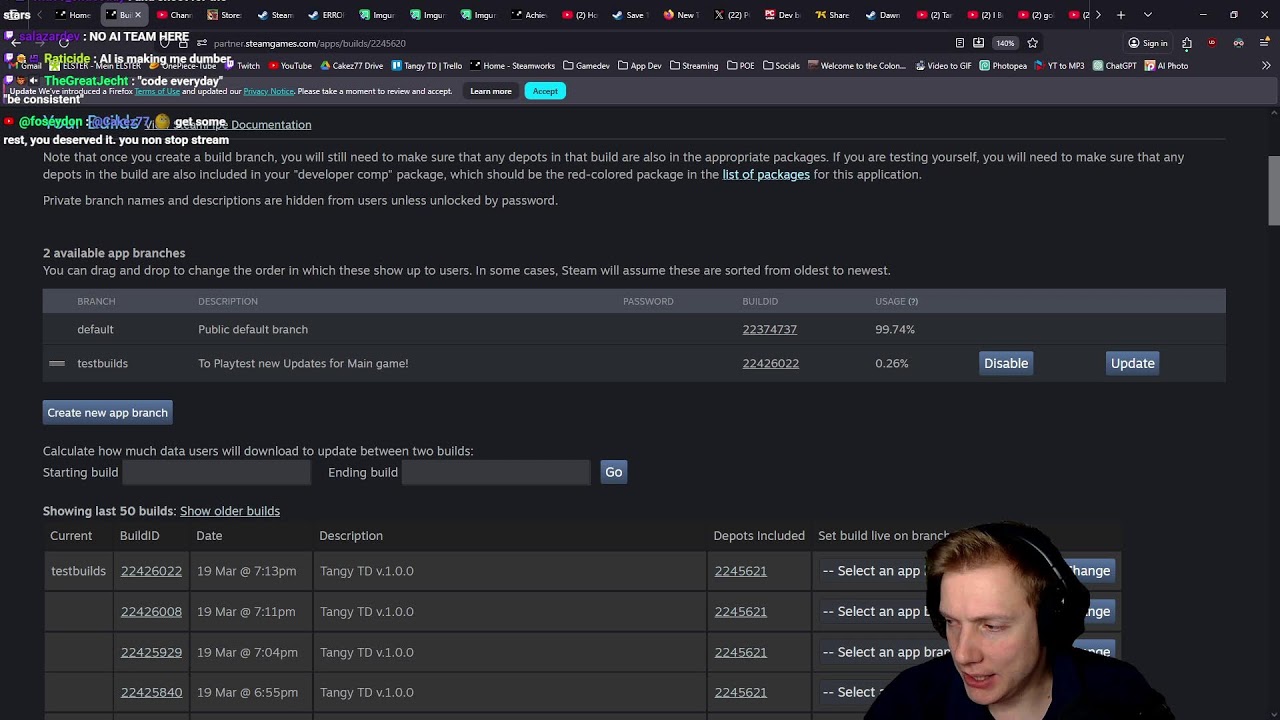This screenshot has width=1280, height=720.
Task: Click Learn more on the Firefox notice
Action: click(491, 91)
